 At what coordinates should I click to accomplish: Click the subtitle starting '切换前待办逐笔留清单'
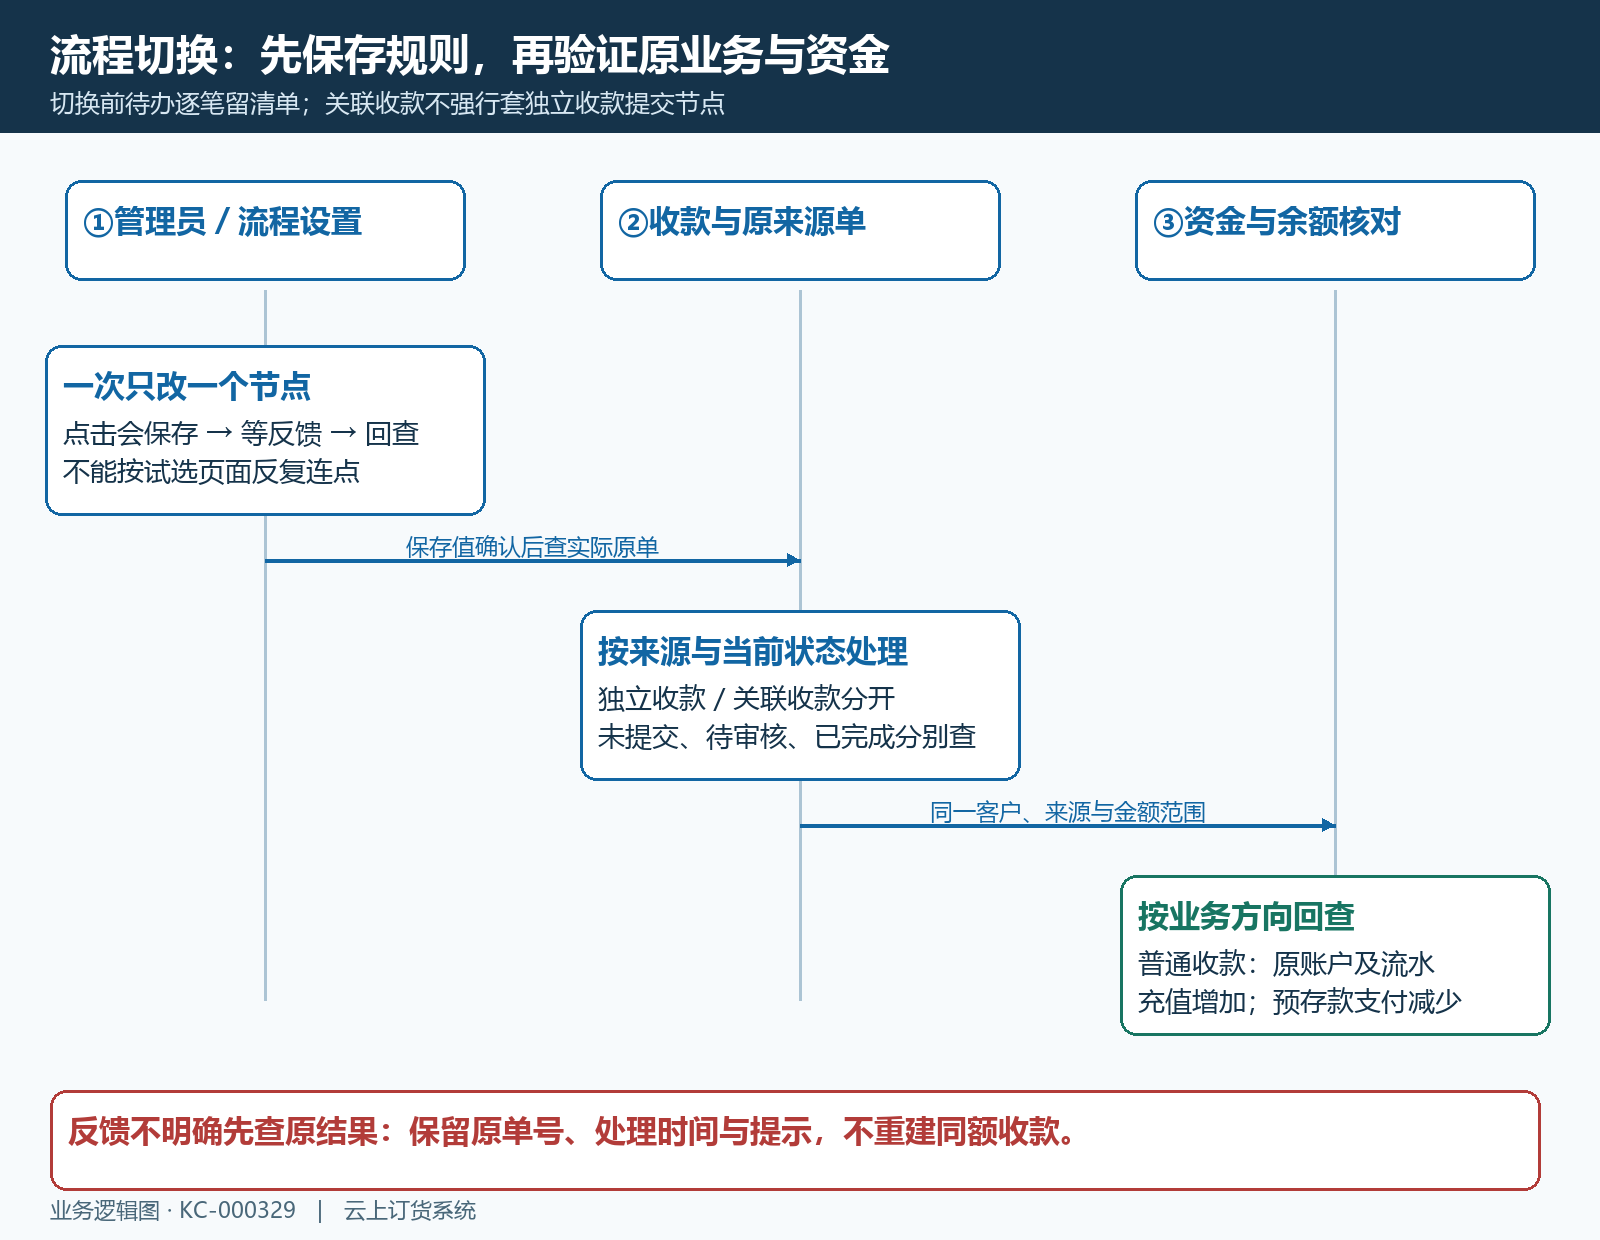[x=387, y=103]
